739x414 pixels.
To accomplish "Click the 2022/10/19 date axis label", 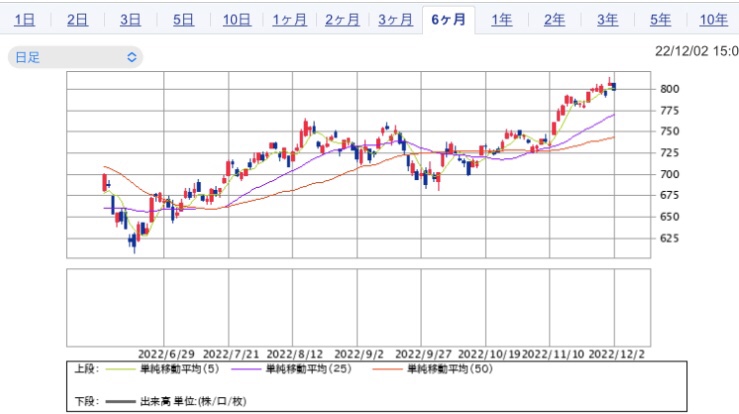I will [489, 354].
